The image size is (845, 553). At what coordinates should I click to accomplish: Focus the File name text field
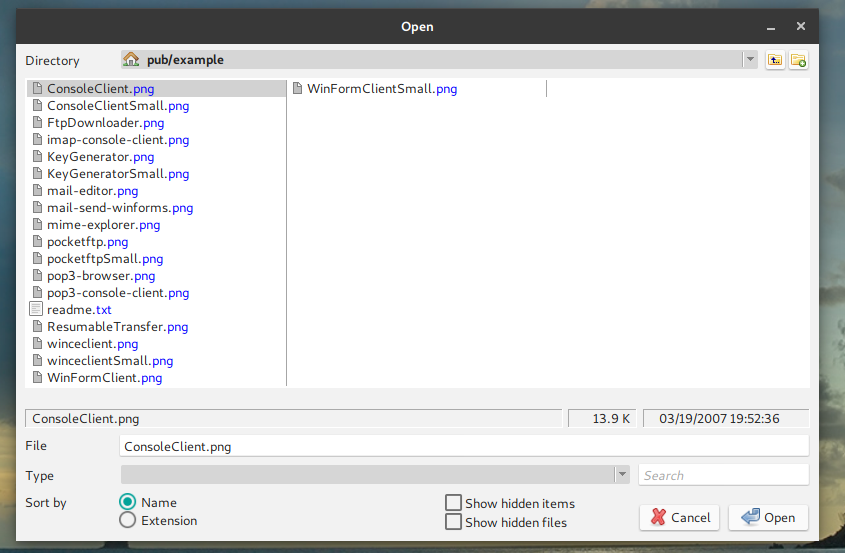point(463,447)
